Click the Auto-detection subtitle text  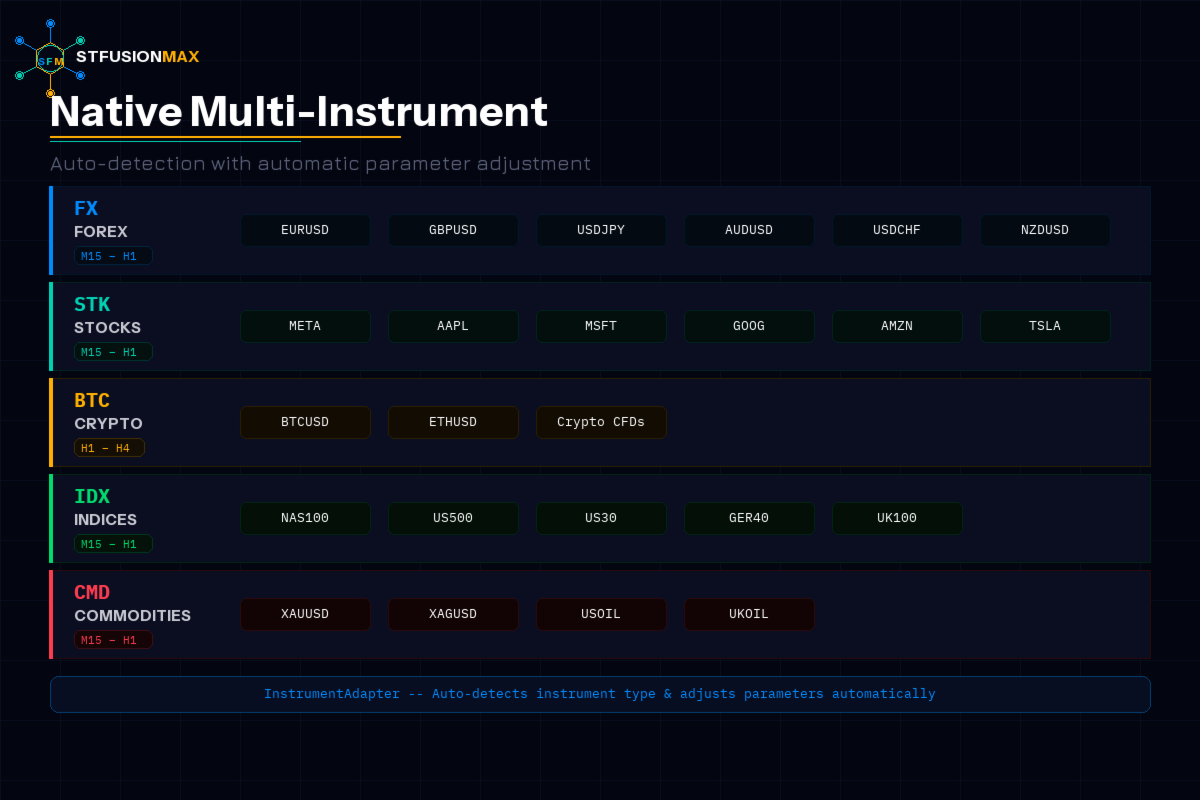(320, 163)
